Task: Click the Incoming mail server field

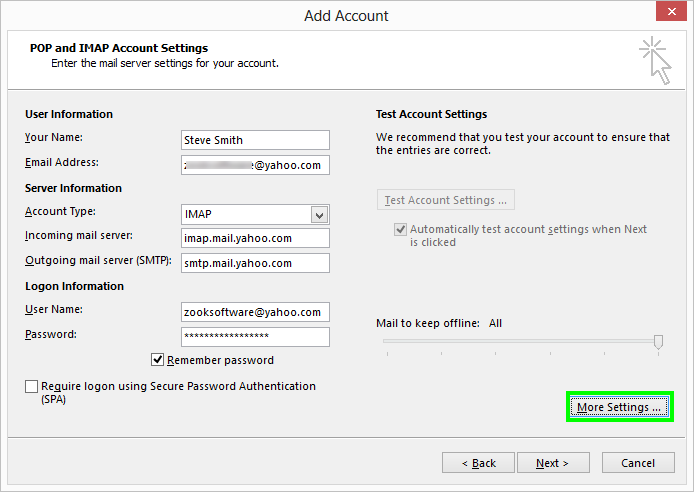Action: tap(255, 238)
